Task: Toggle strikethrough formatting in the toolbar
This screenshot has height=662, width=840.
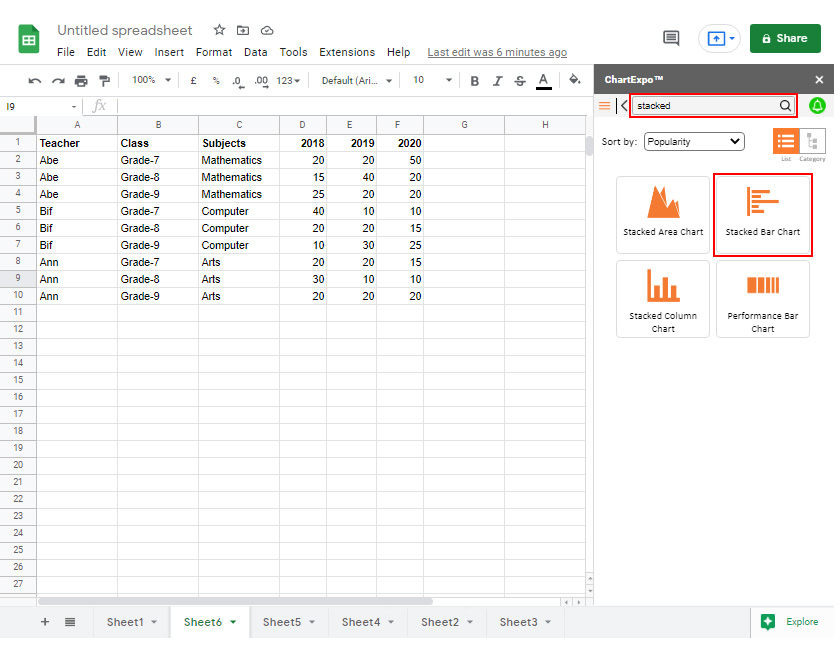Action: coord(520,79)
